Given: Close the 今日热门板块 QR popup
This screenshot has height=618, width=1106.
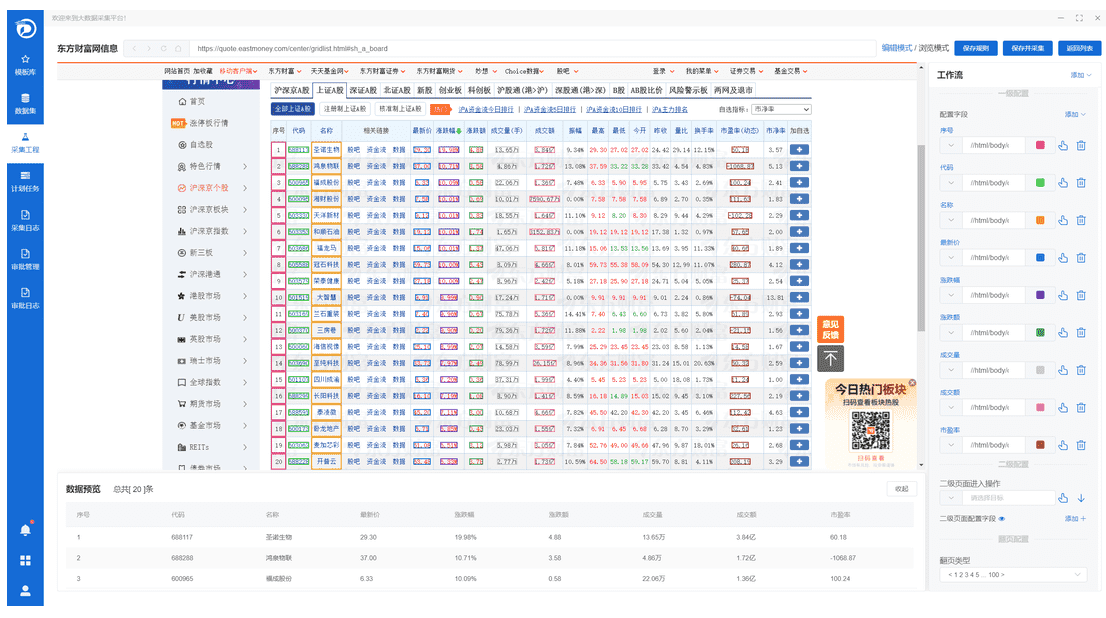Looking at the screenshot, I should tap(912, 382).
